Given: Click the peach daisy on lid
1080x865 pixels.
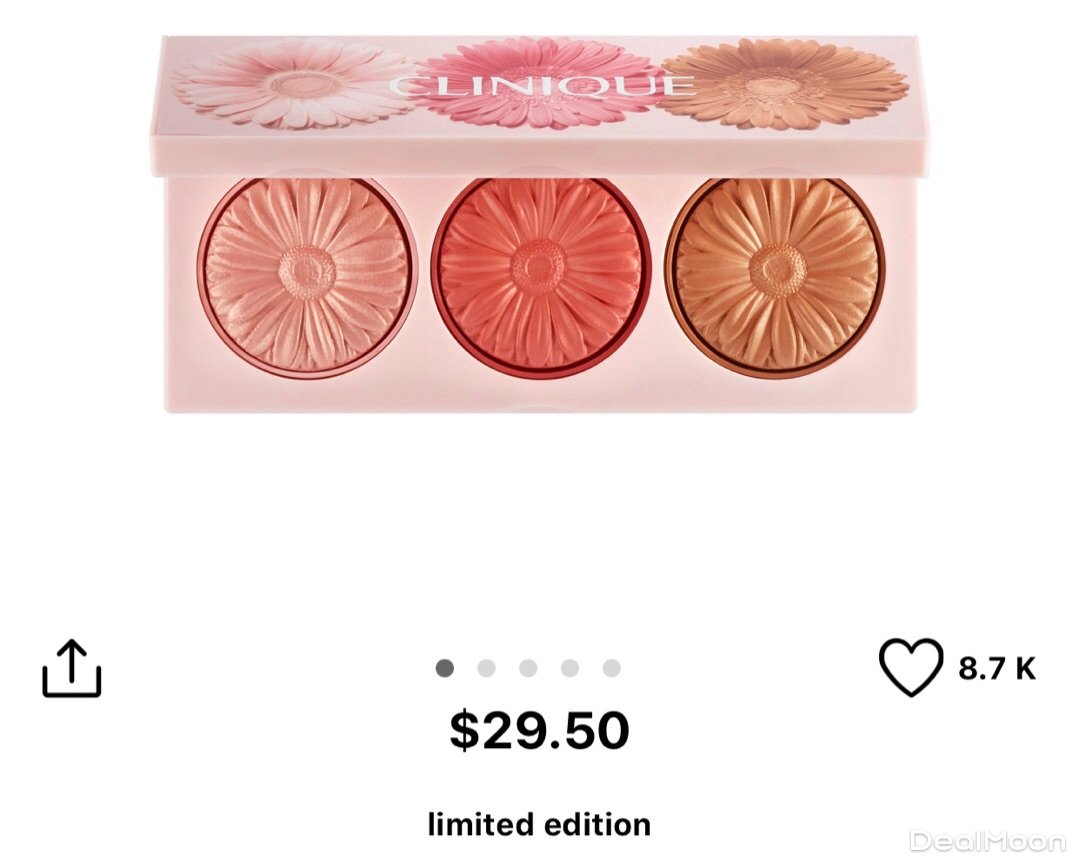Looking at the screenshot, I should click(x=782, y=84).
